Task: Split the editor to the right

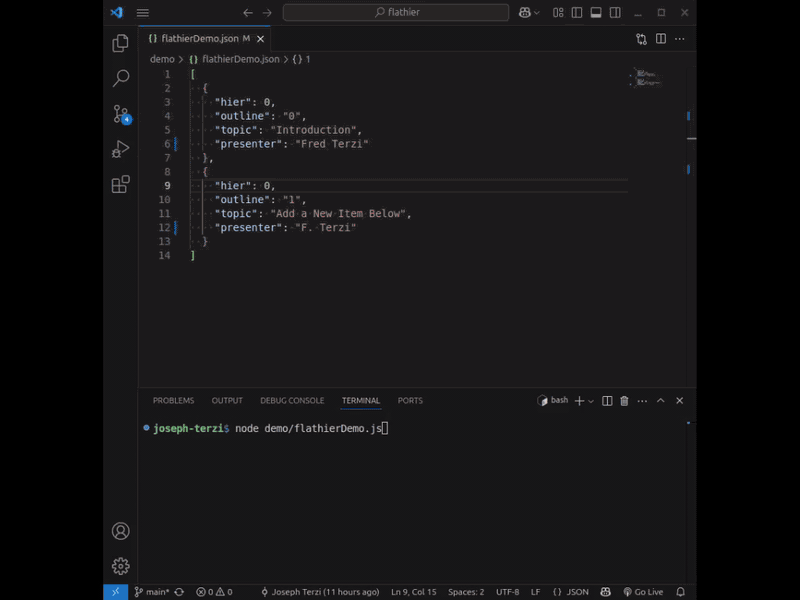Action: tap(661, 39)
